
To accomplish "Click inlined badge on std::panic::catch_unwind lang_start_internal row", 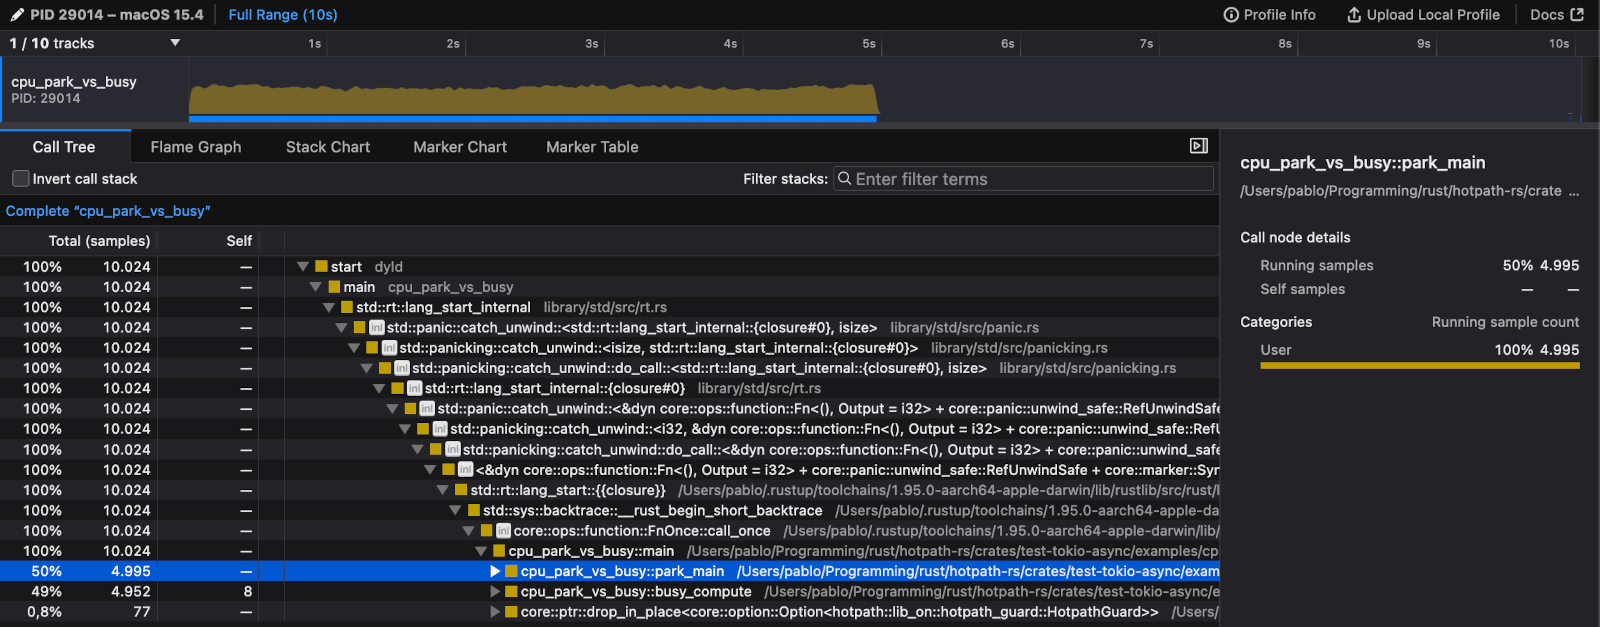I will click(376, 328).
